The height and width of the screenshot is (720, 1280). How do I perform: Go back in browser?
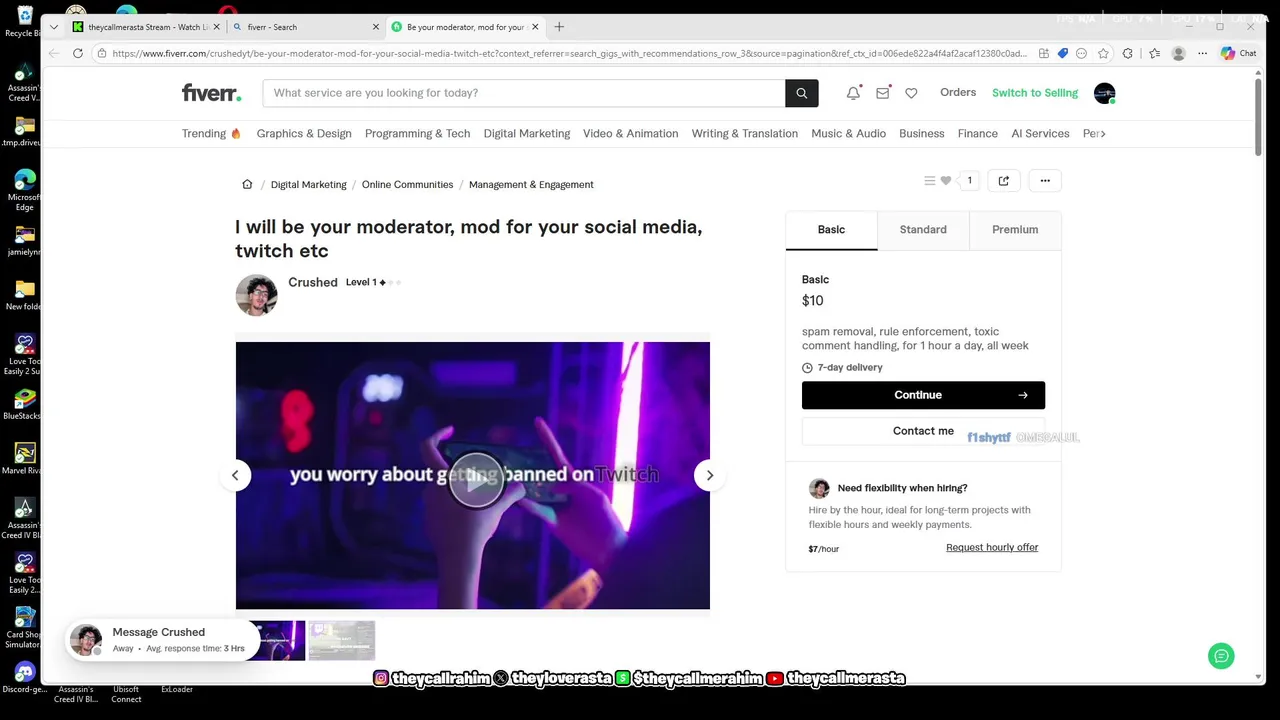(x=53, y=53)
